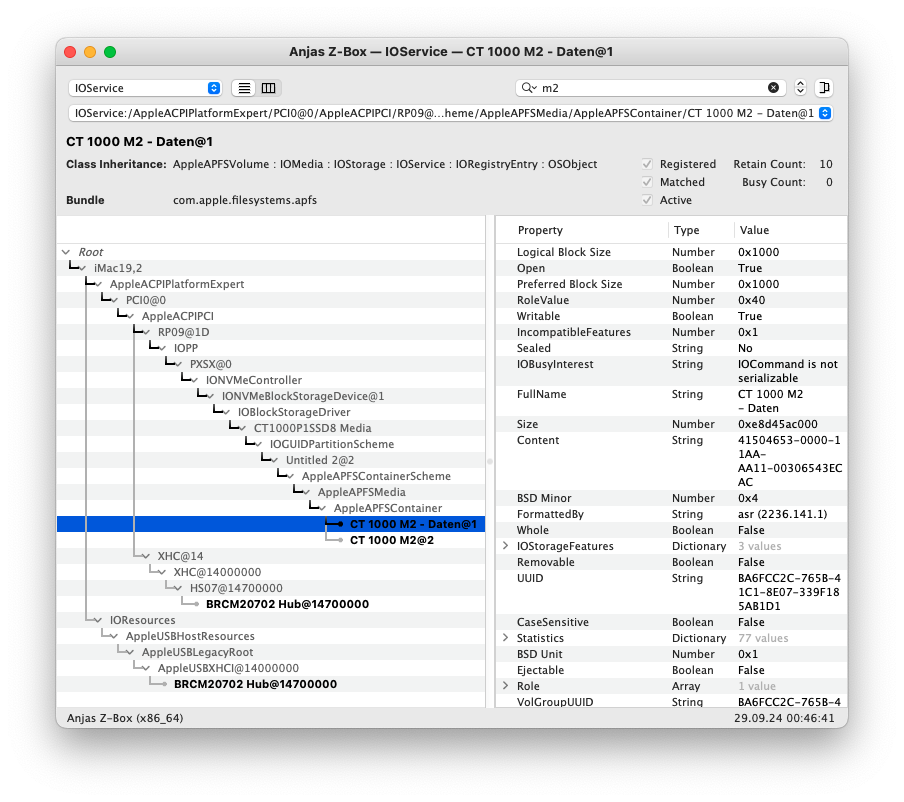Viewport: 904px width, 802px height.
Task: Toggle the Active checkbox
Action: coord(647,200)
